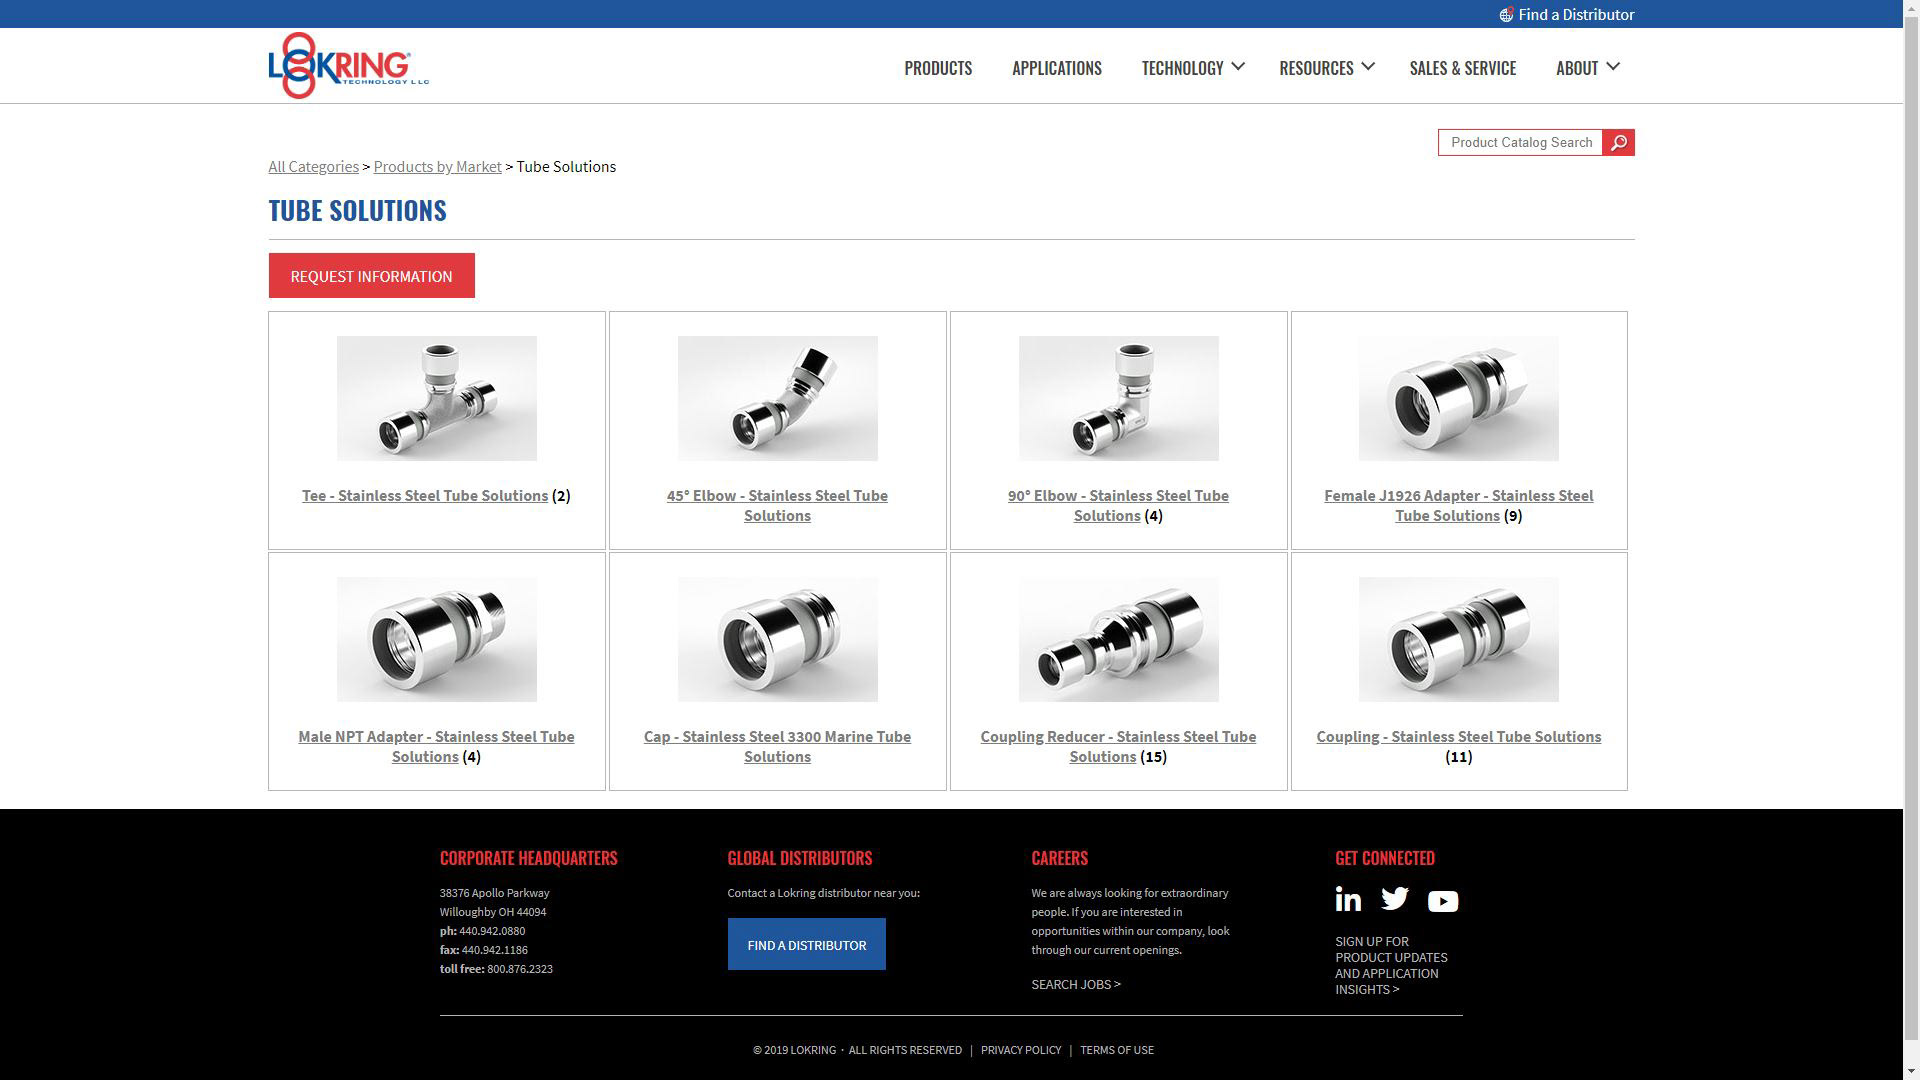Screen dimensions: 1920x1080
Task: Click the red search magnifier icon
Action: point(1618,143)
